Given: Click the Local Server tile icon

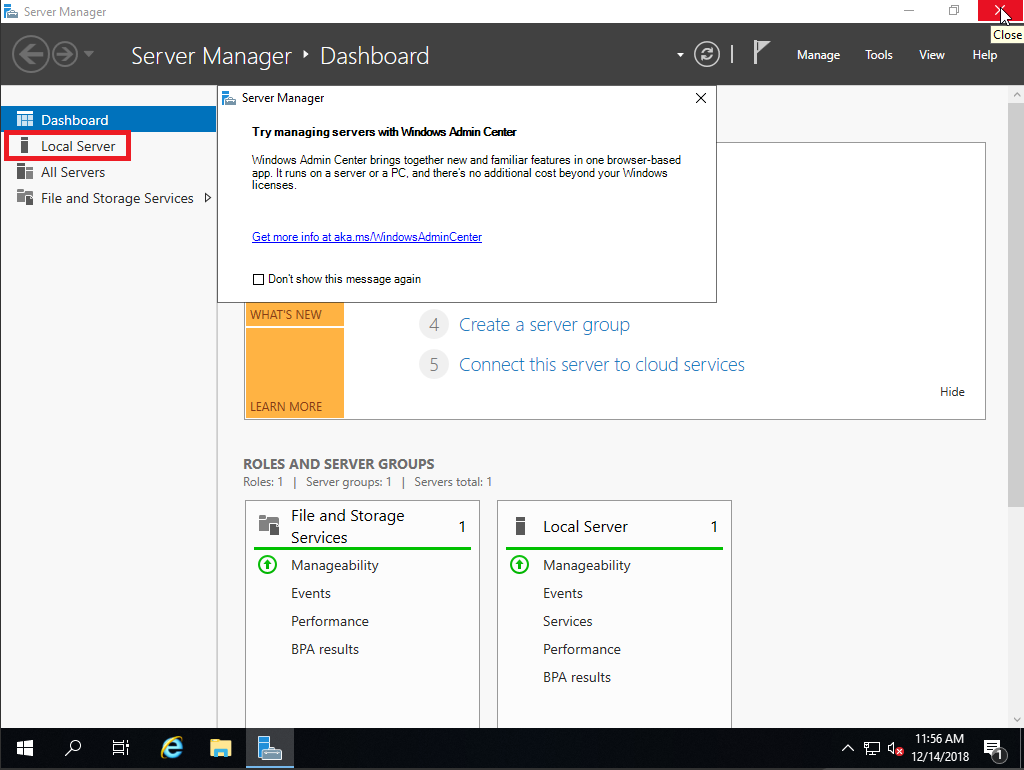Looking at the screenshot, I should click(x=520, y=526).
